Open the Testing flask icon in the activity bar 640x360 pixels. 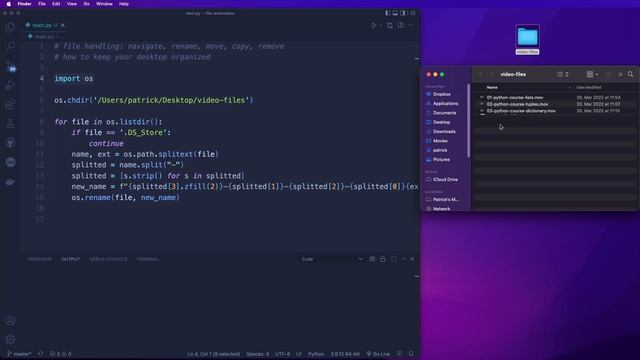point(11,123)
